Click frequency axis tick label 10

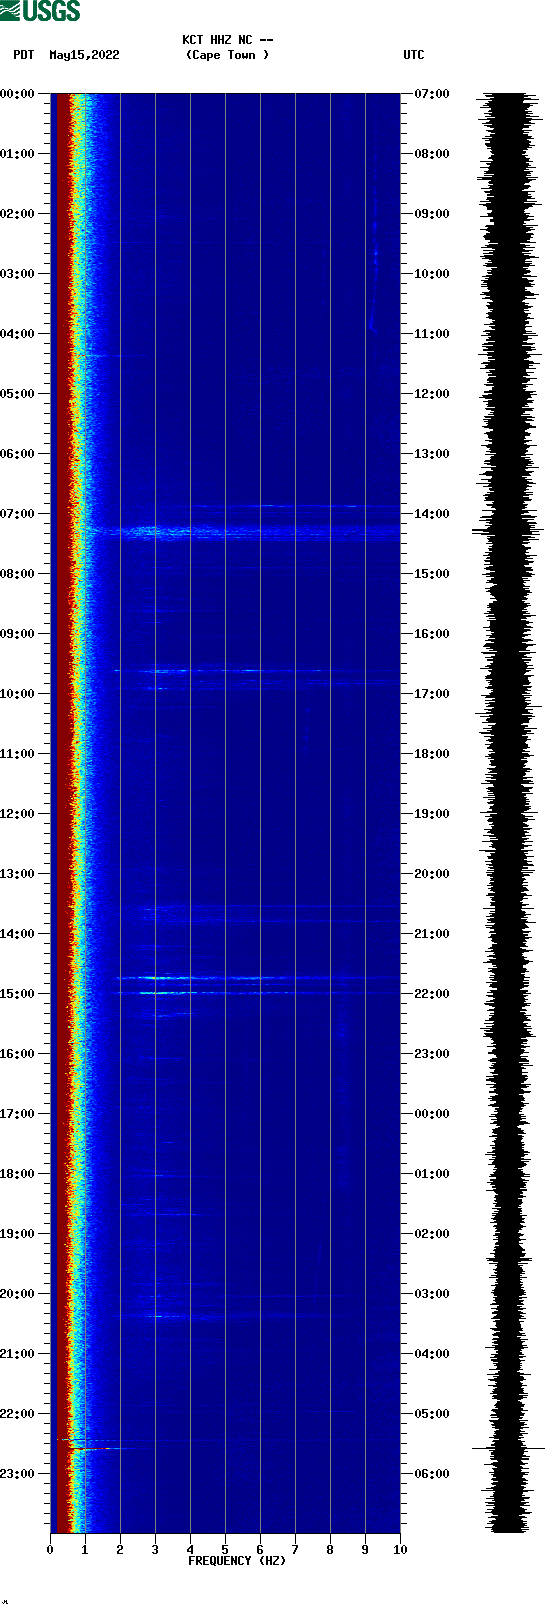(400, 1550)
